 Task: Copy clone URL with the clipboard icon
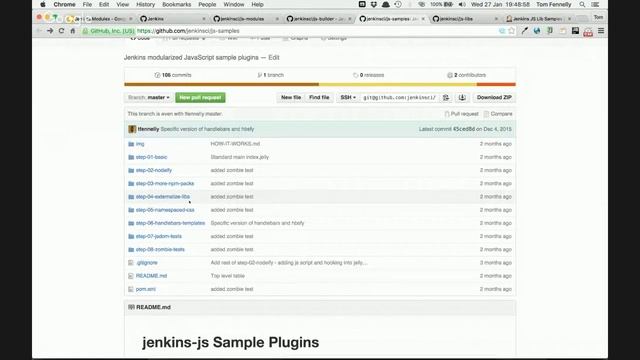(446, 98)
